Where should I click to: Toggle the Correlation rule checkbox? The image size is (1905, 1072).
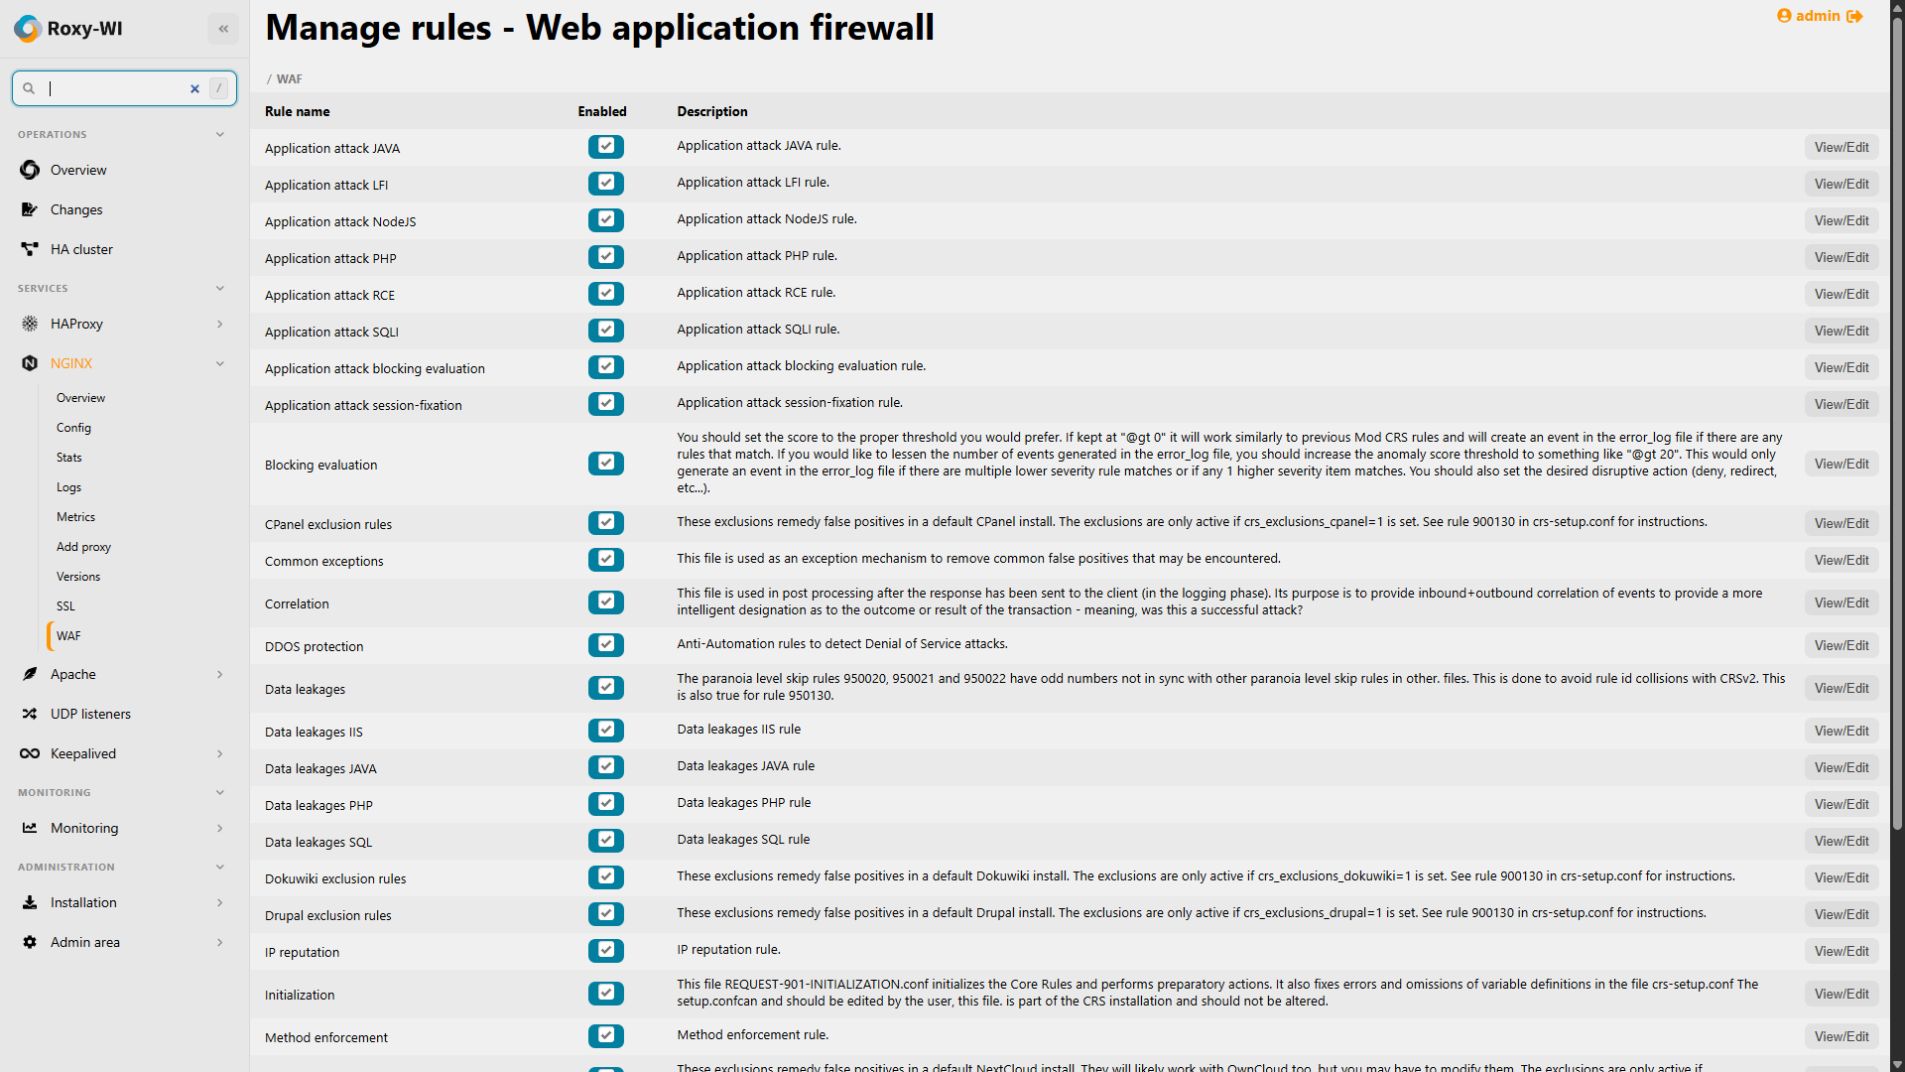point(606,603)
